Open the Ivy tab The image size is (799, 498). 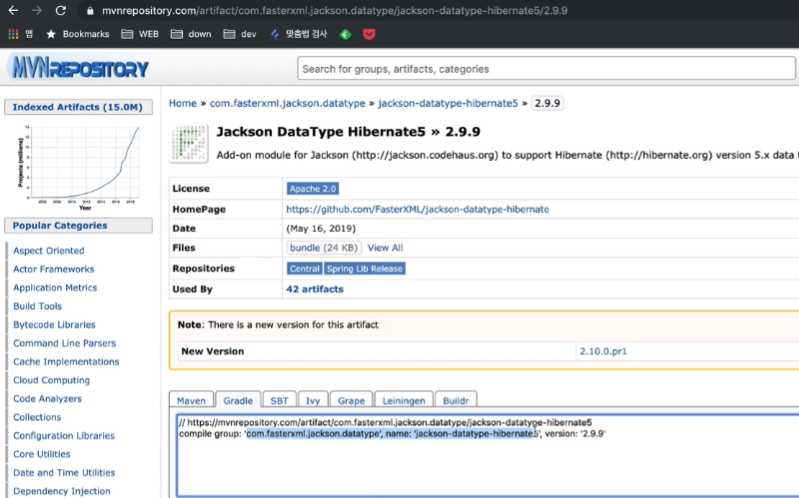(313, 401)
